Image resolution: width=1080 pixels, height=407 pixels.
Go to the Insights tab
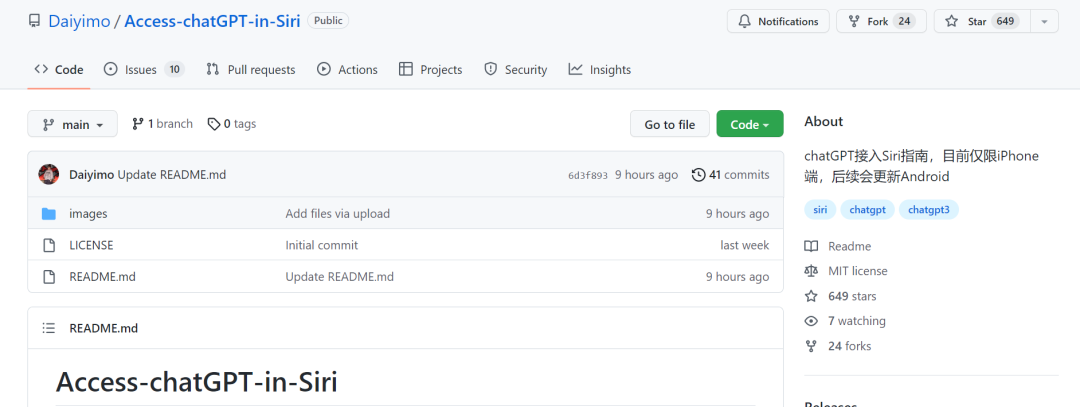coord(600,70)
